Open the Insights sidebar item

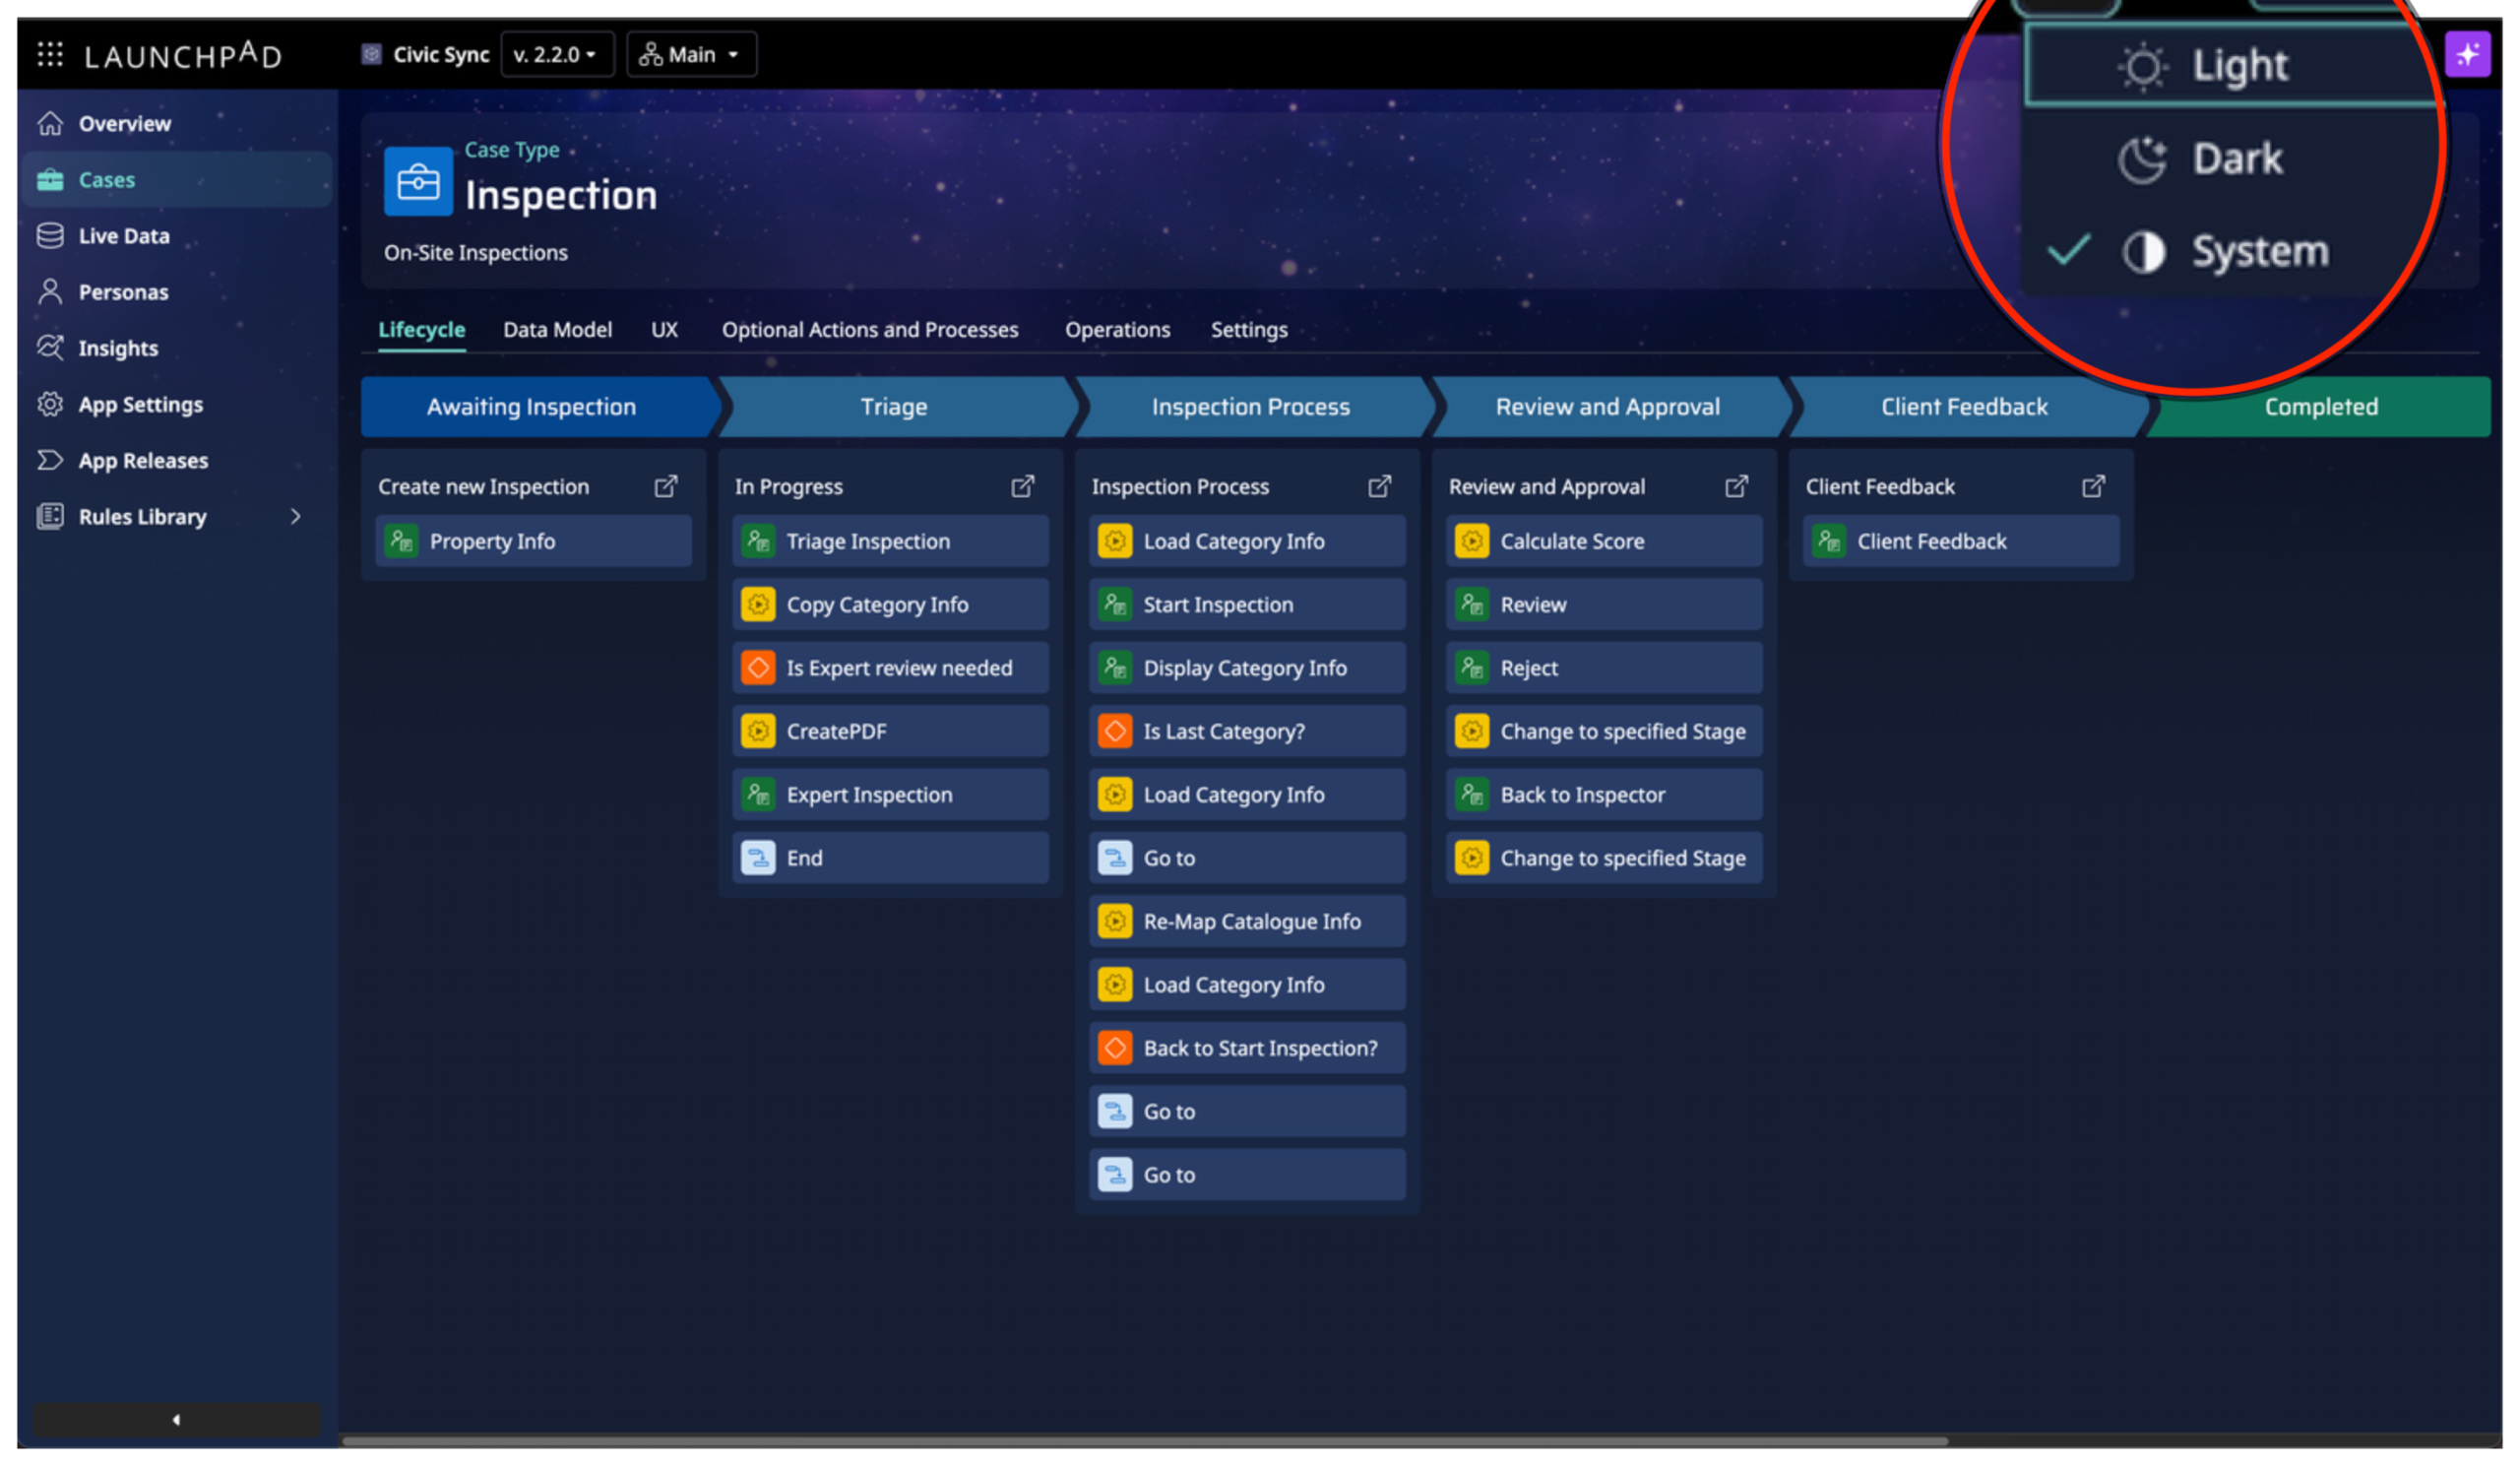(x=118, y=349)
